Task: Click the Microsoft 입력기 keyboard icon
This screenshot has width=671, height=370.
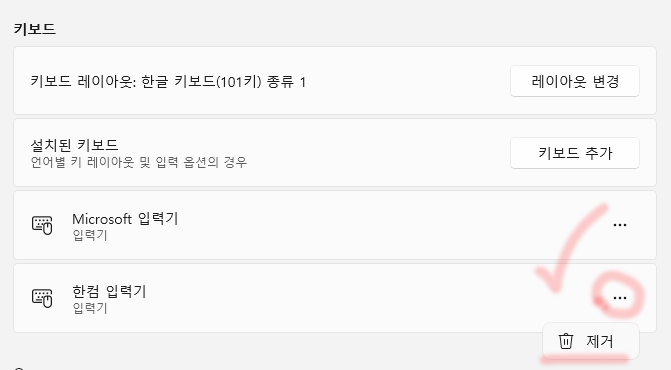Action: coord(42,225)
